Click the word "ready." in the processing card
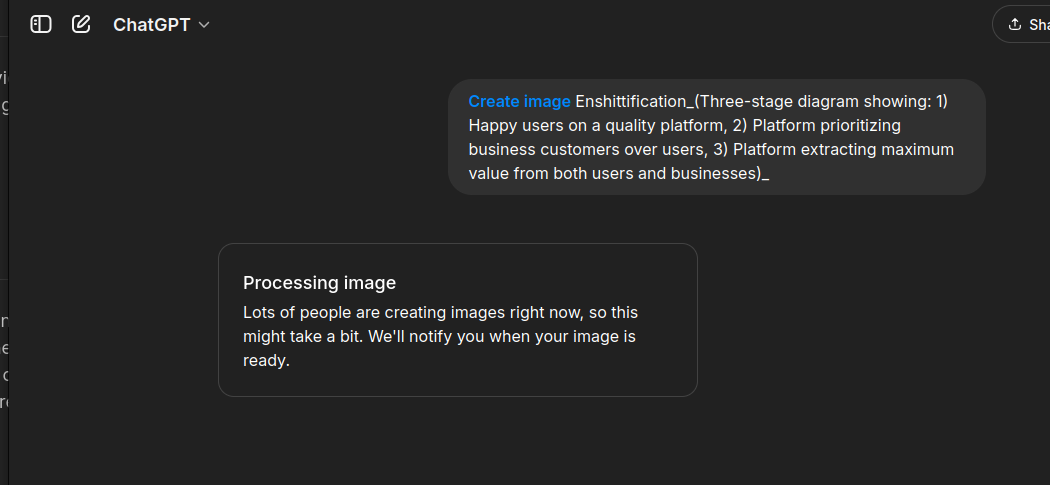 click(x=267, y=361)
